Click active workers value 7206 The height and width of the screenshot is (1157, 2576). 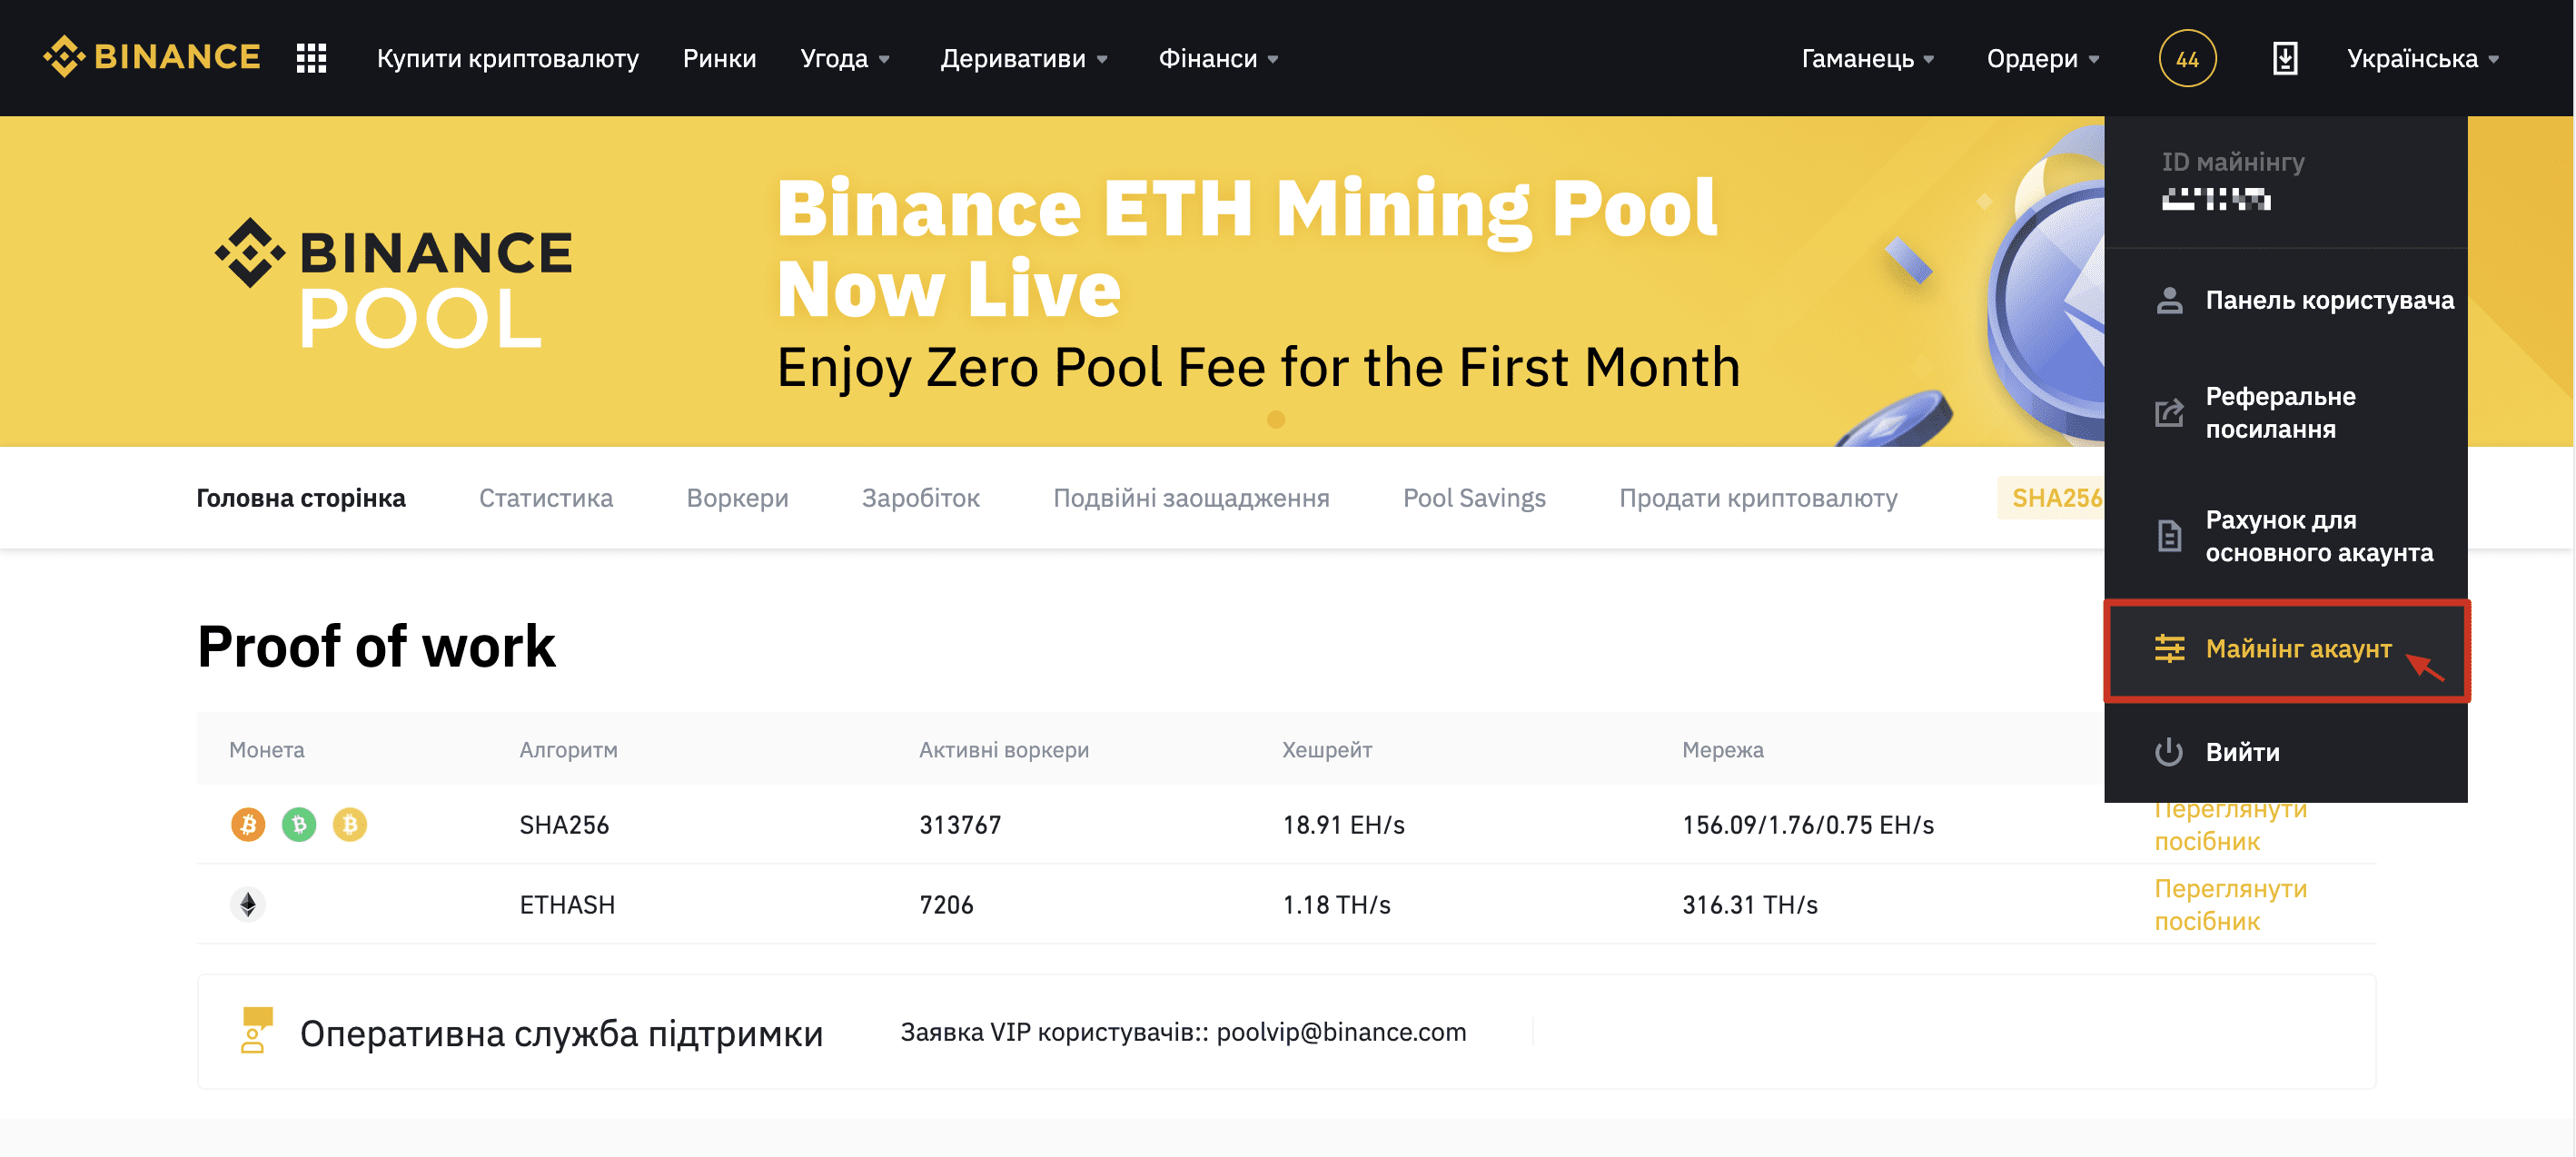coord(946,904)
